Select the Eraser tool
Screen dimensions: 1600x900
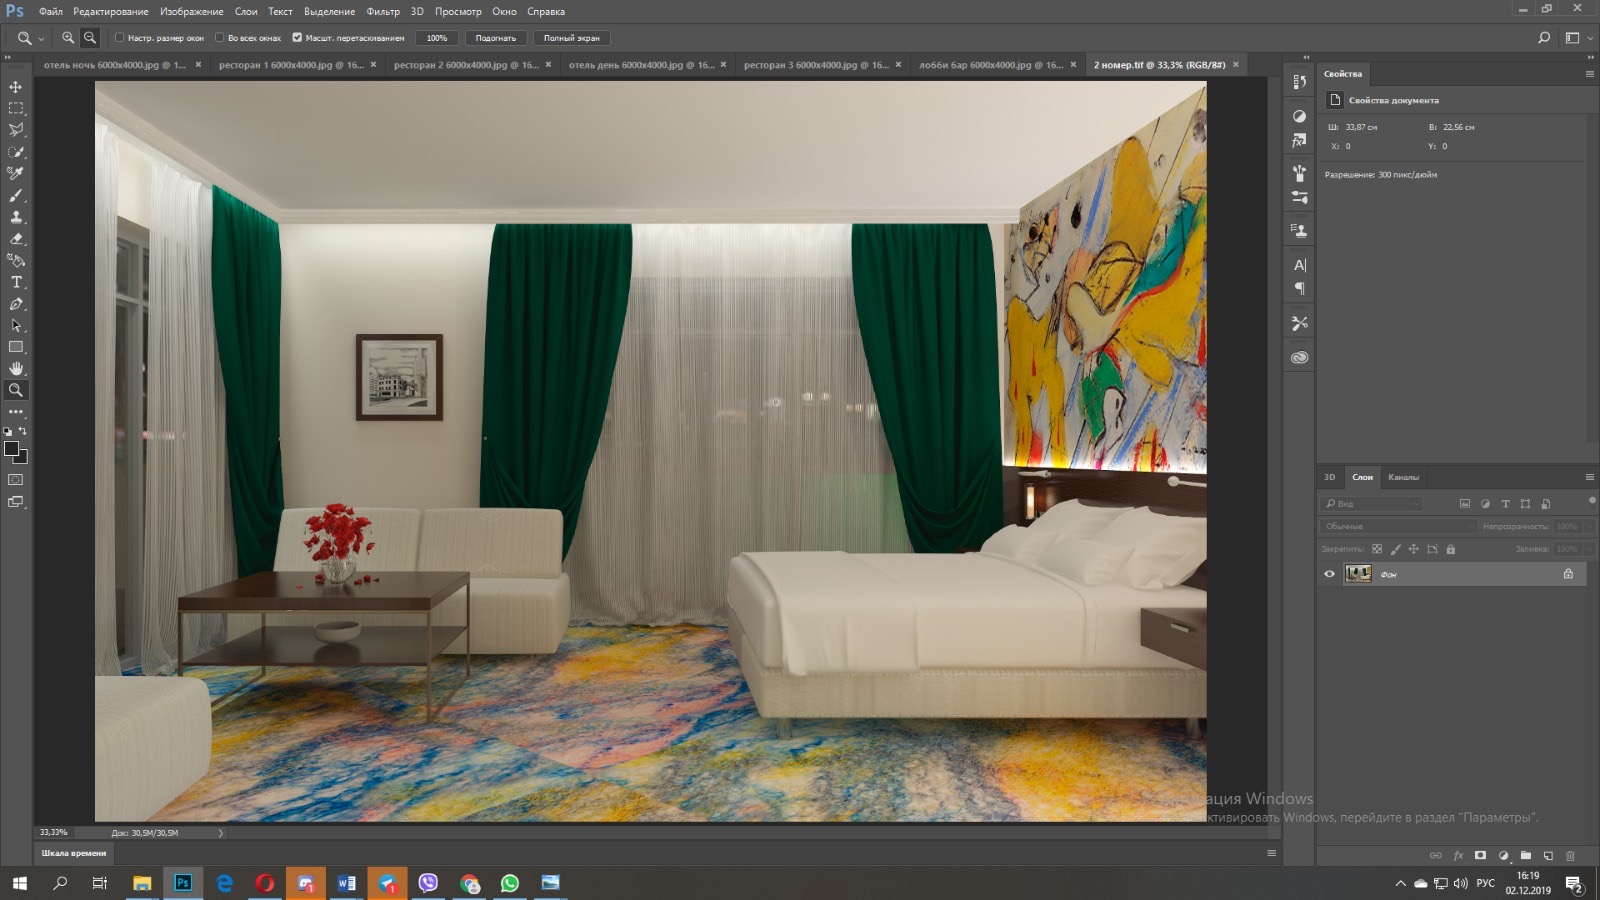pyautogui.click(x=16, y=239)
